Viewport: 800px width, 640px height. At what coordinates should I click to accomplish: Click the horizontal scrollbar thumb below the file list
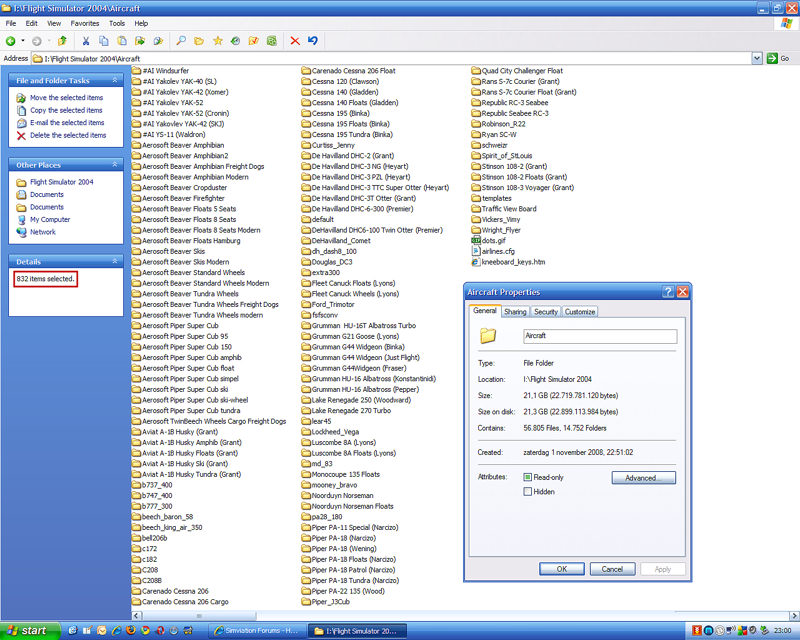coord(198,616)
